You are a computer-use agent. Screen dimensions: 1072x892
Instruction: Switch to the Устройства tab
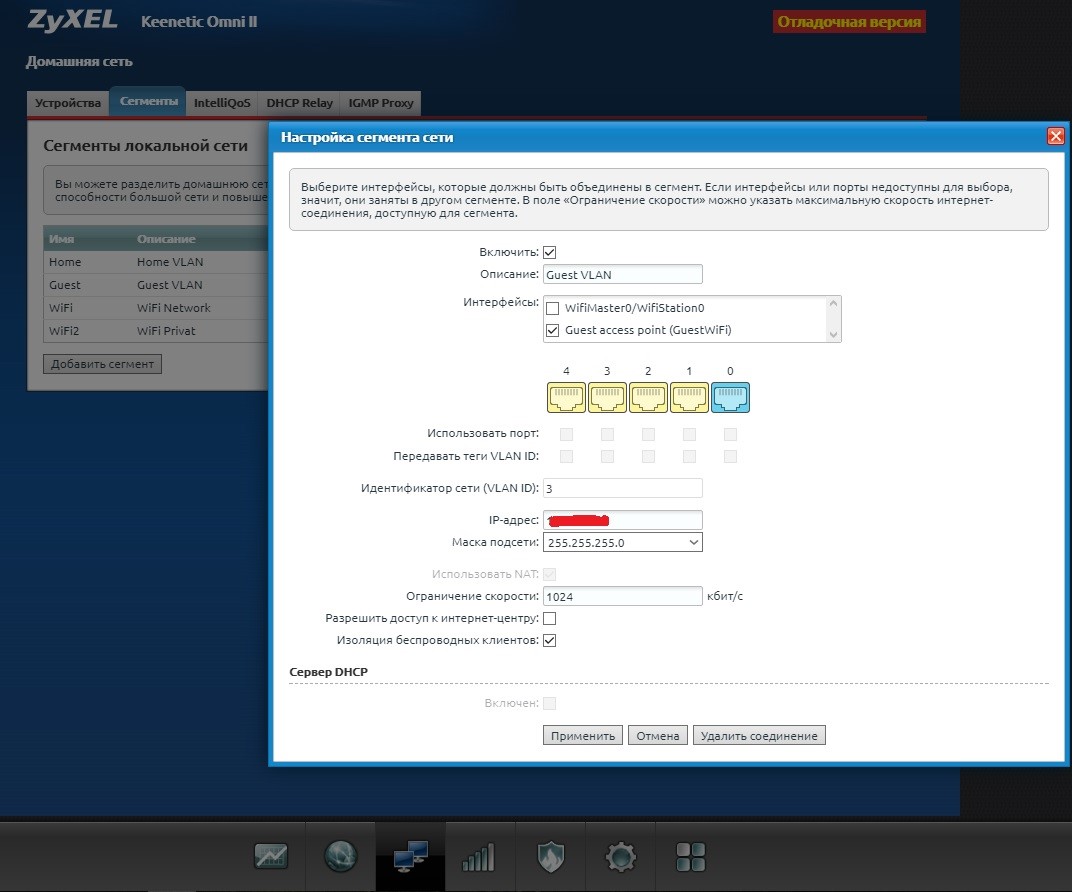click(x=68, y=103)
